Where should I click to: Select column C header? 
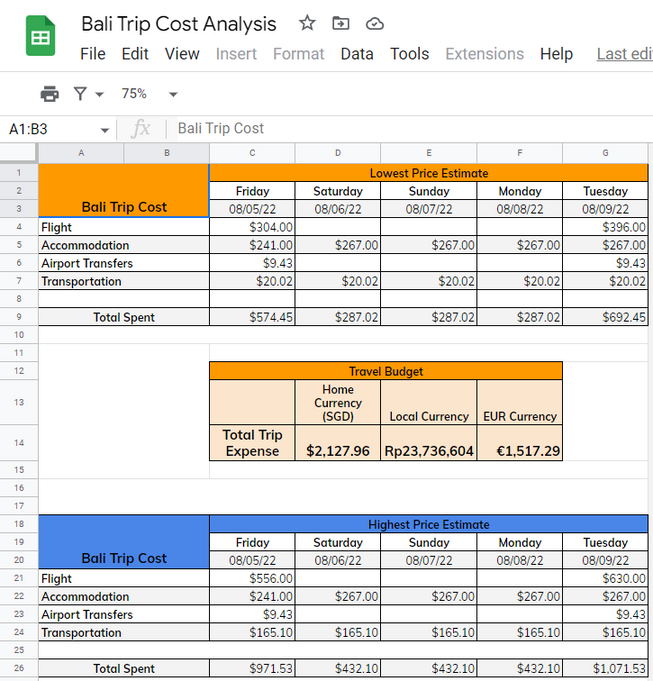pos(252,153)
